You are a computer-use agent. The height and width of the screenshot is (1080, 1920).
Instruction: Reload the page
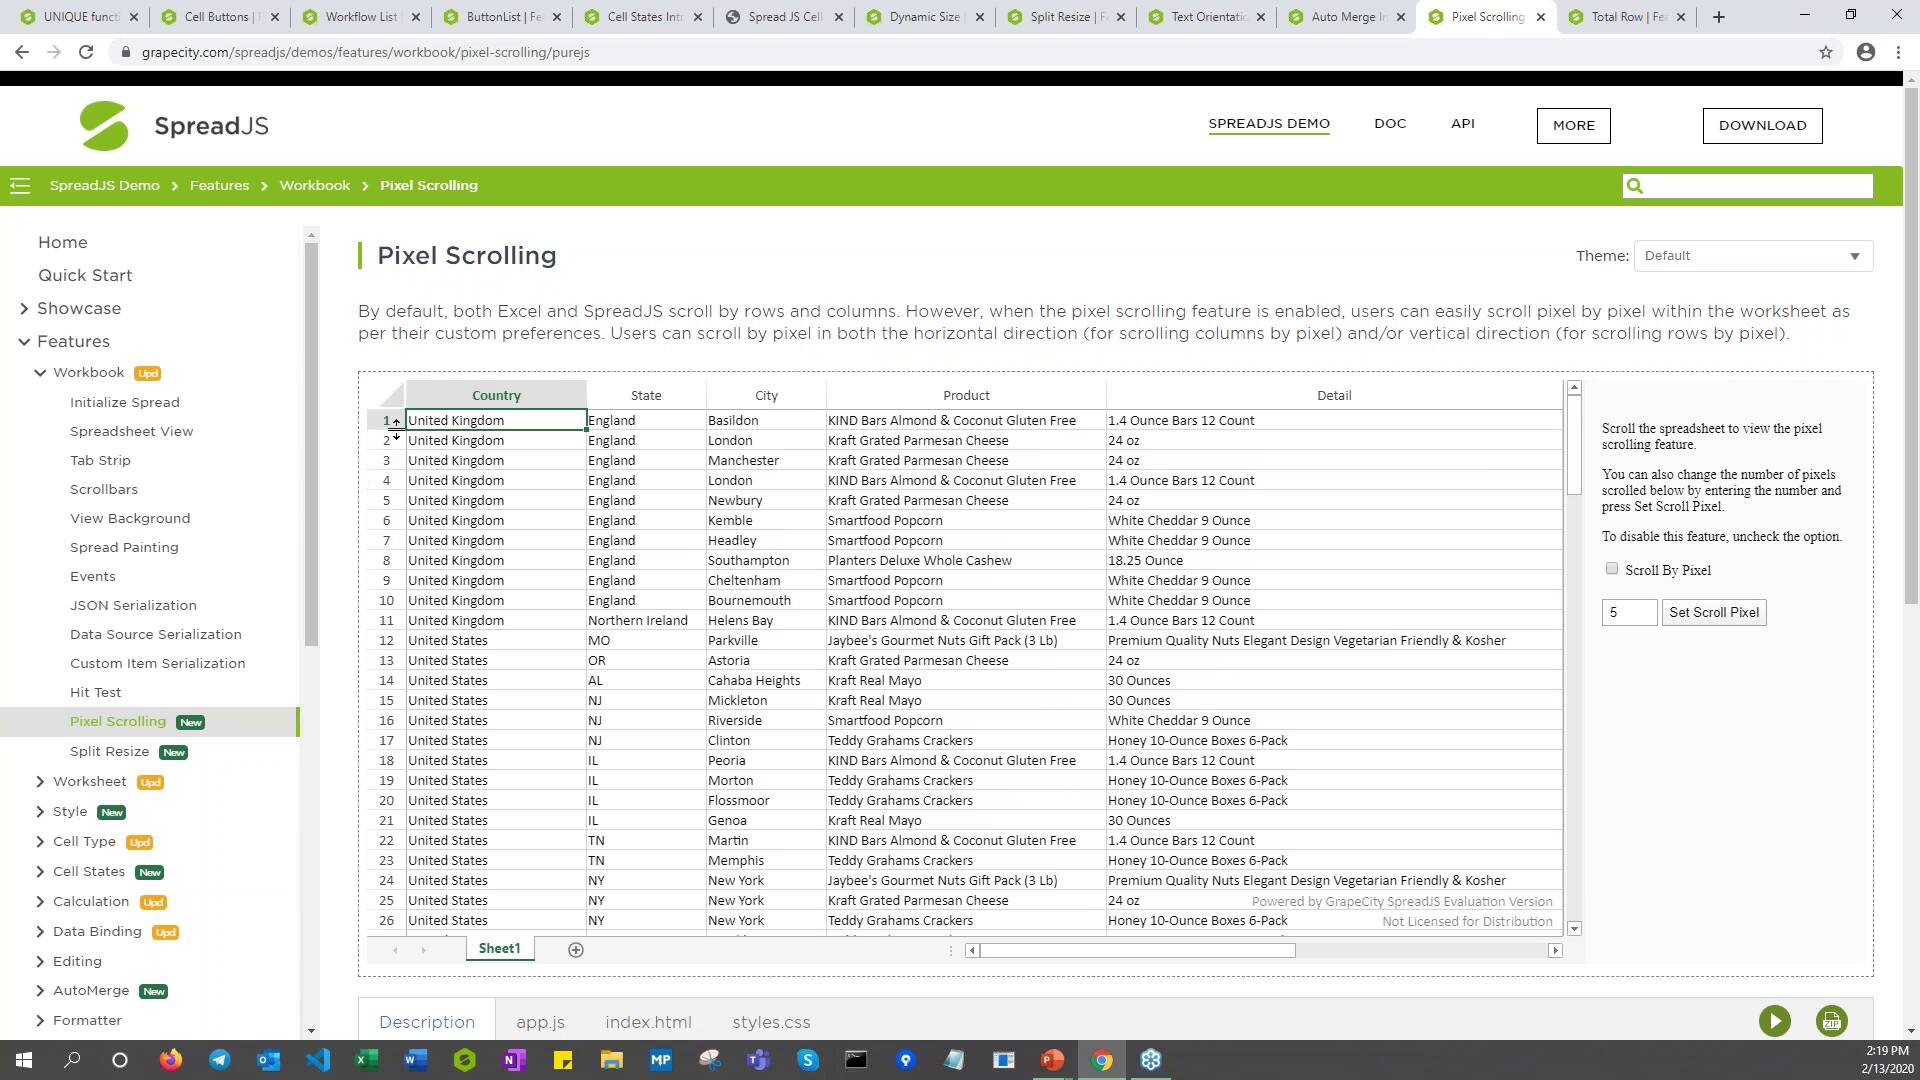86,52
